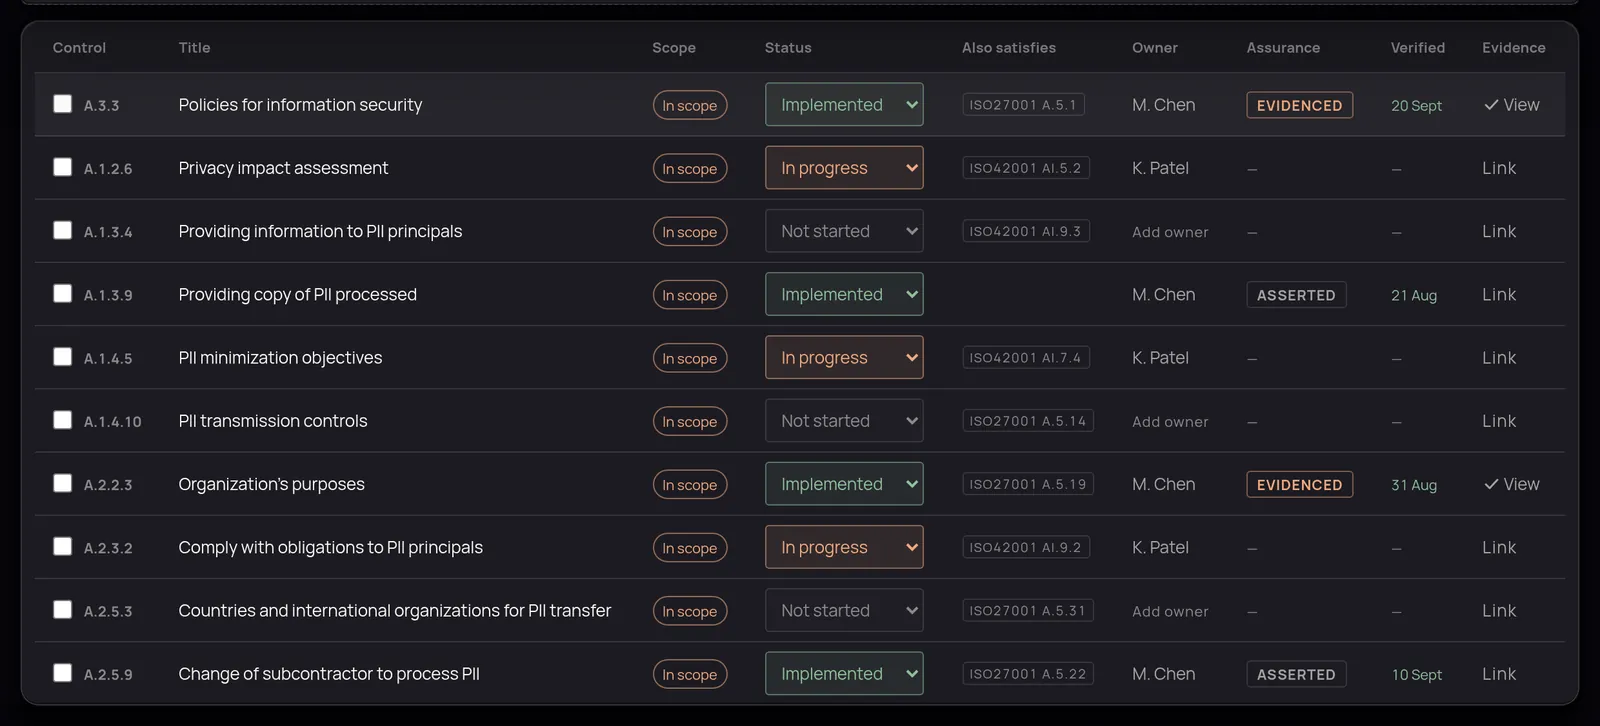Click EVIDENCED badge on row A.2.2.3
Viewport: 1600px width, 726px height.
point(1299,484)
